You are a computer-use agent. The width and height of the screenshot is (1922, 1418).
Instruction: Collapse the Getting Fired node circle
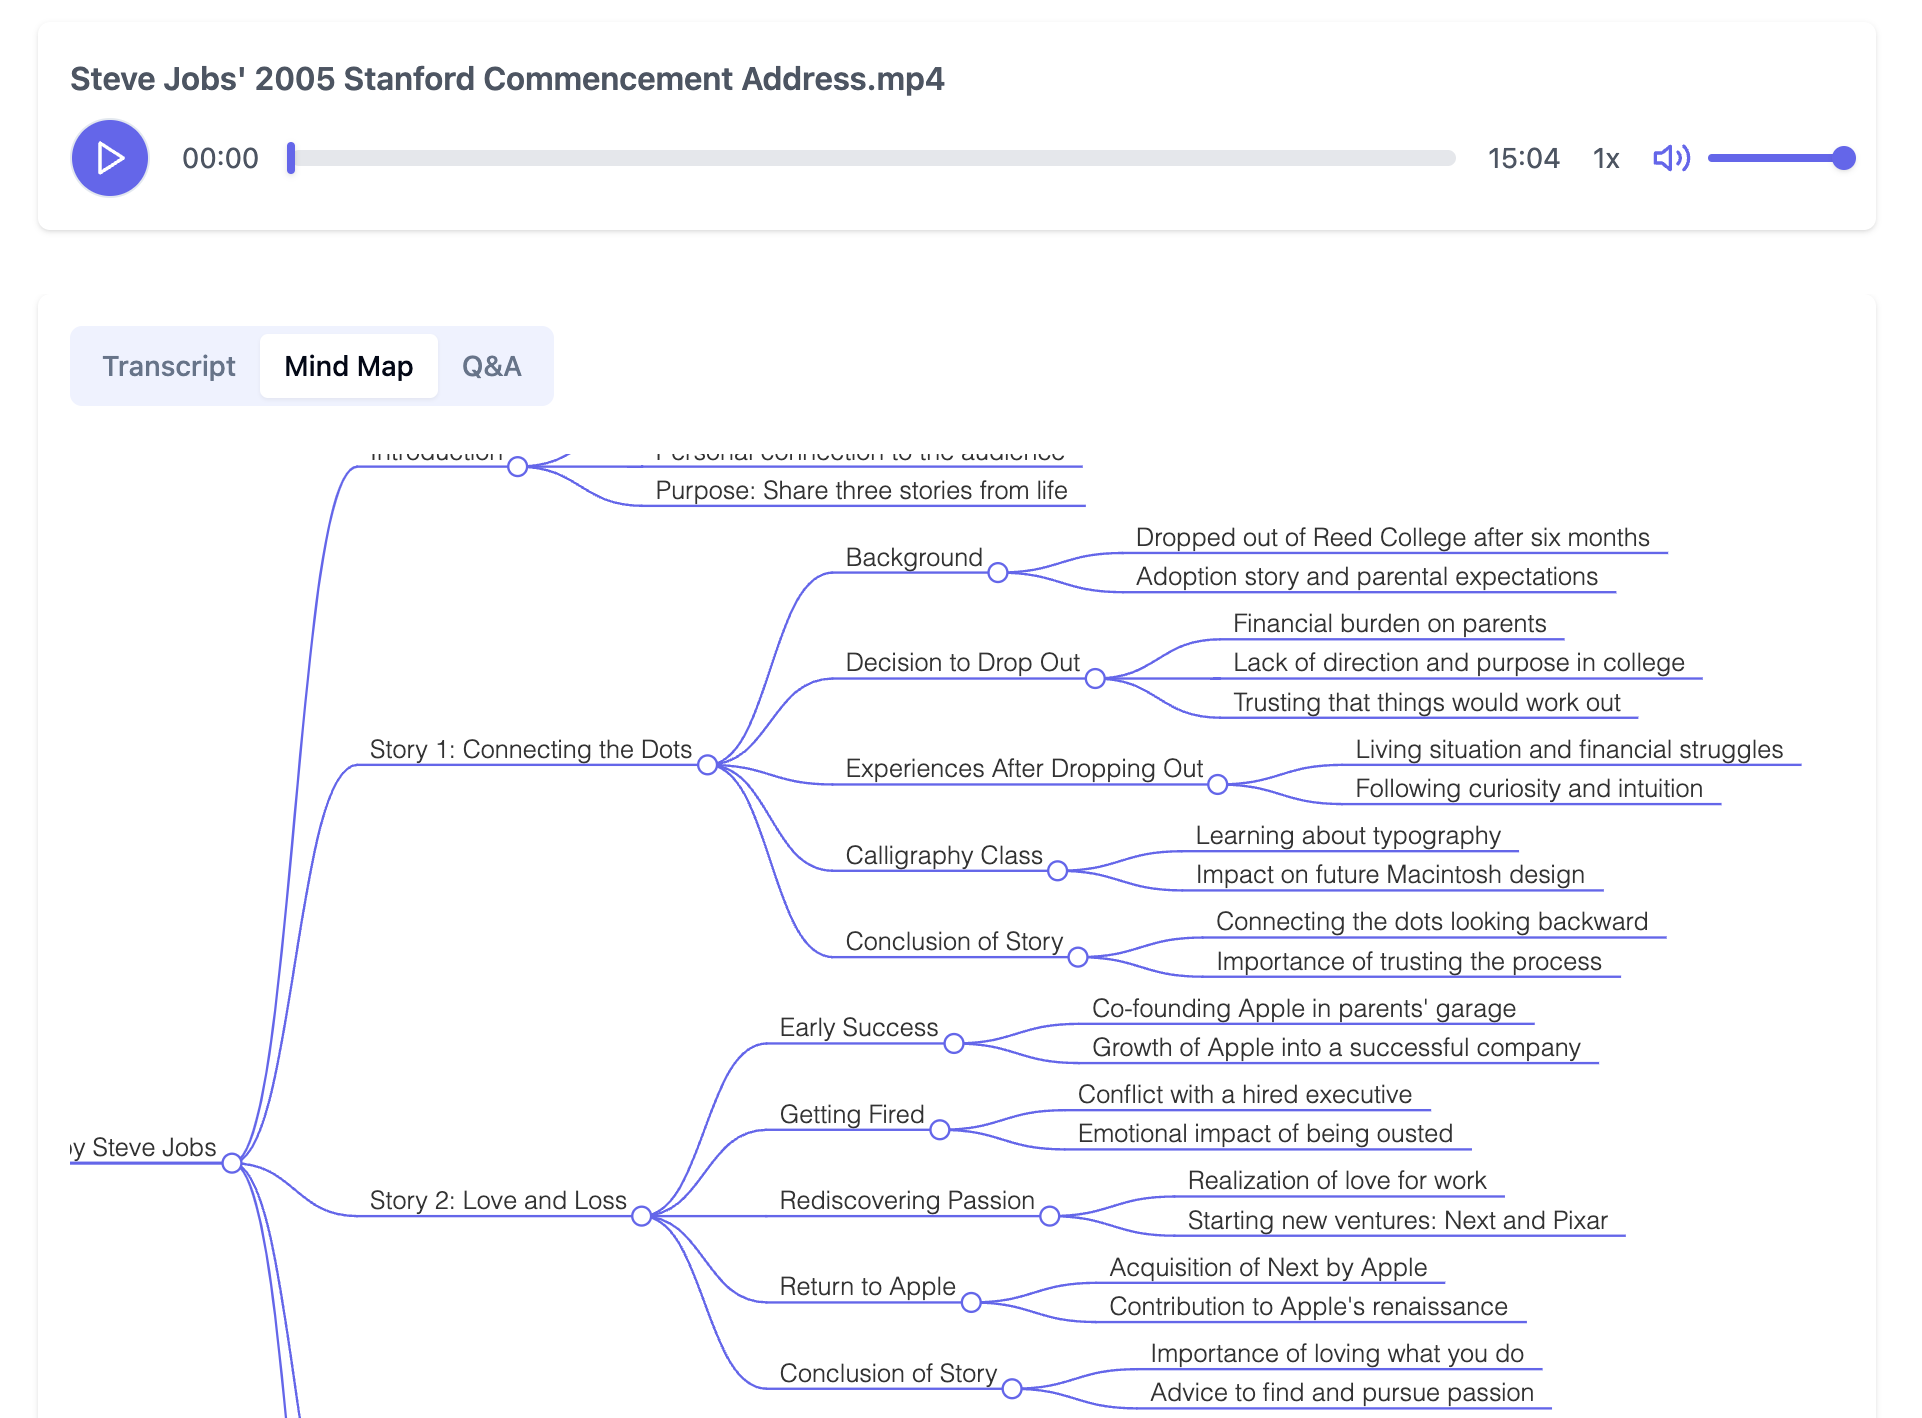click(x=939, y=1130)
